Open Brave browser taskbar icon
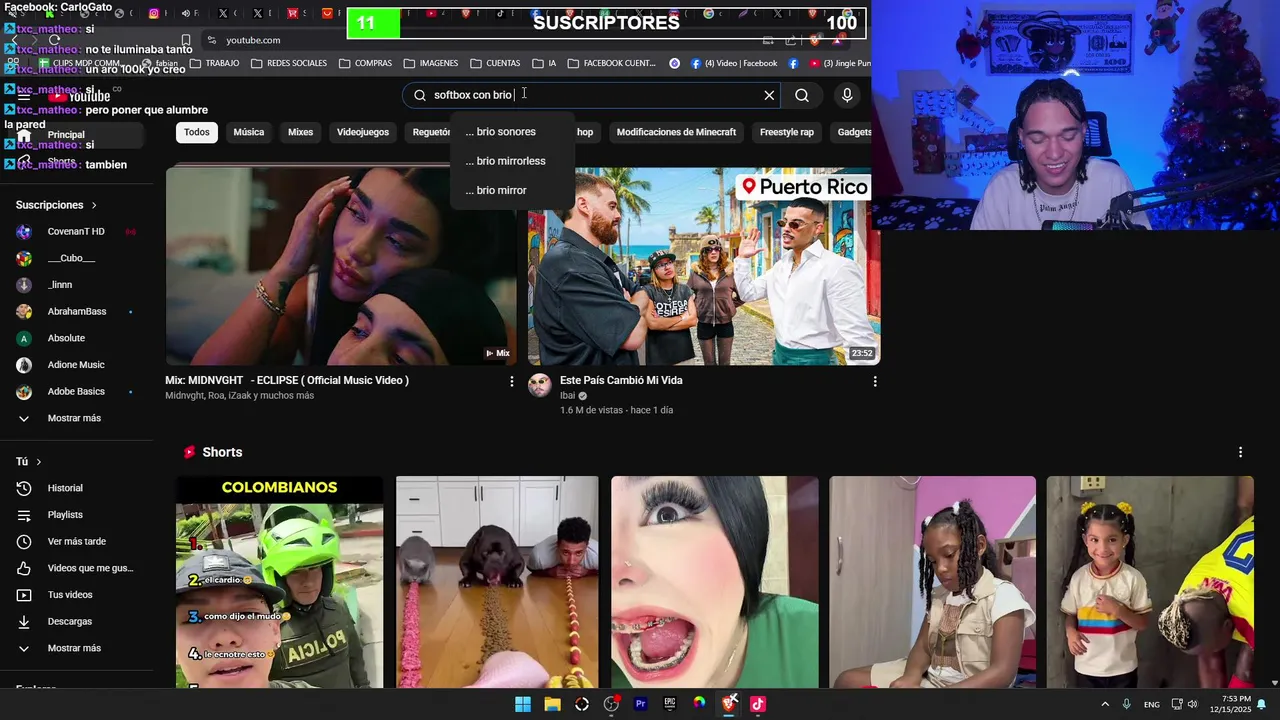The height and width of the screenshot is (720, 1280). (729, 704)
